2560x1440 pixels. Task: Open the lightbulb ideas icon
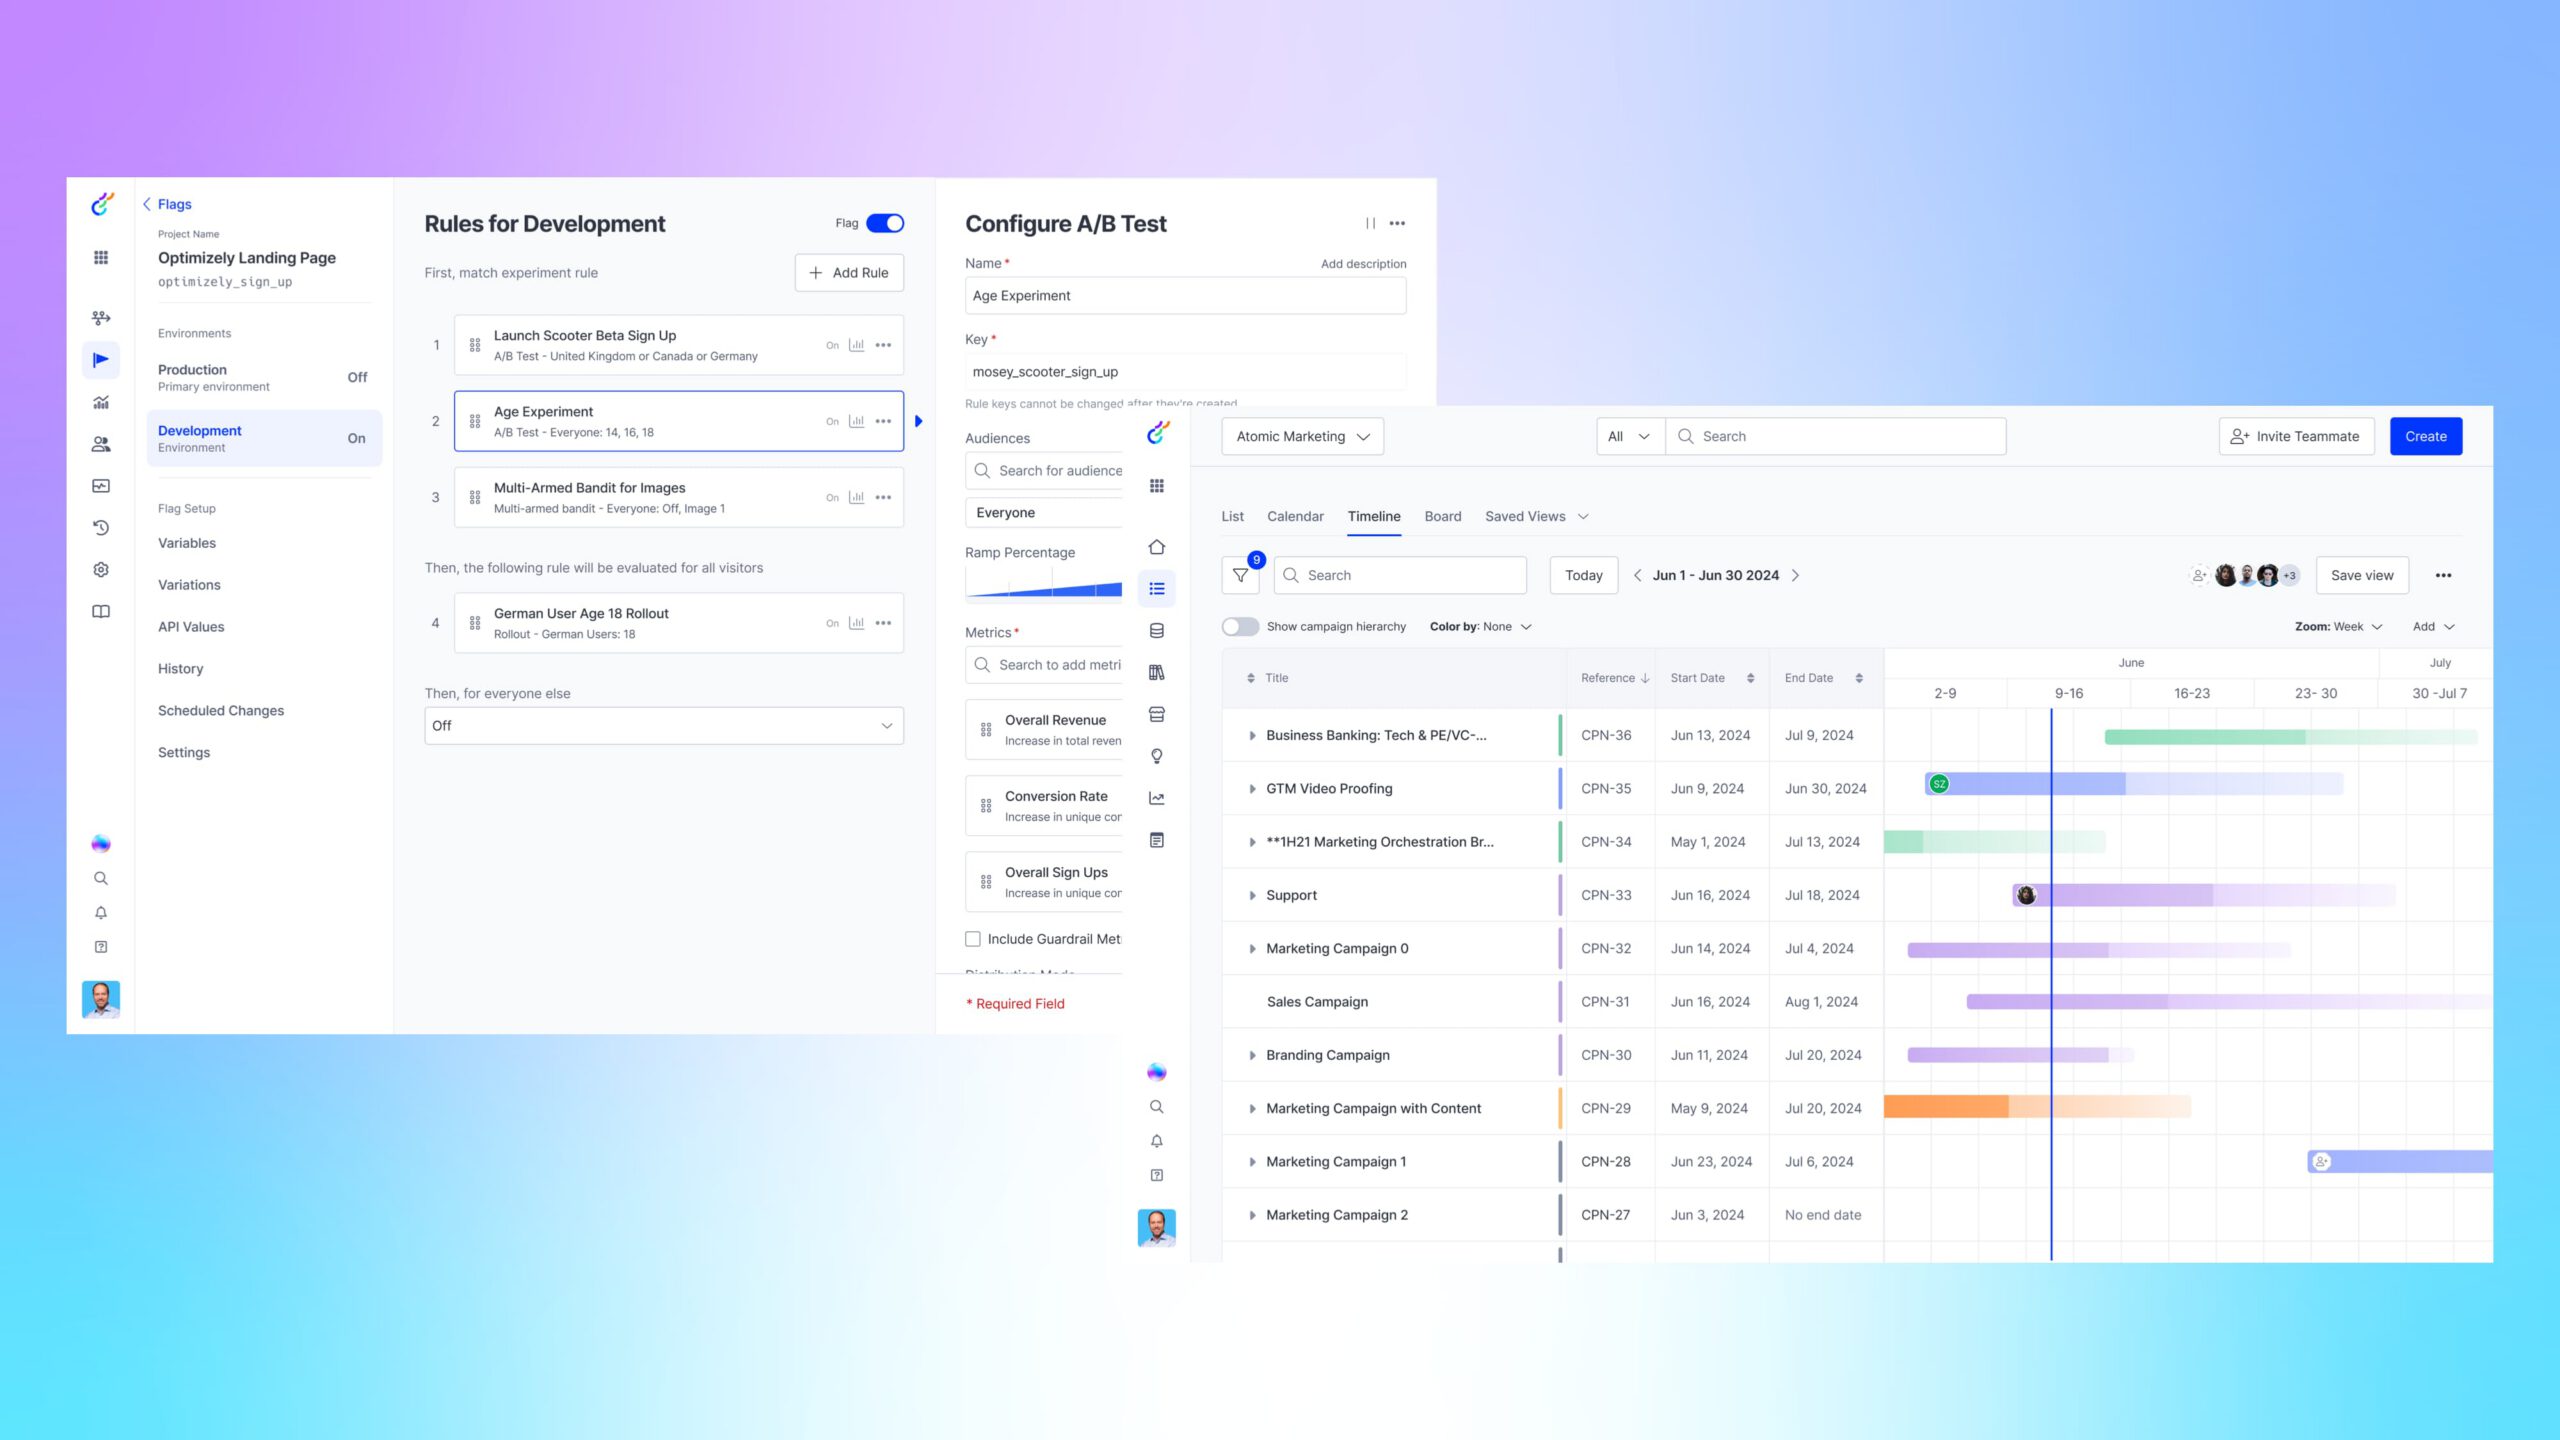[1157, 756]
